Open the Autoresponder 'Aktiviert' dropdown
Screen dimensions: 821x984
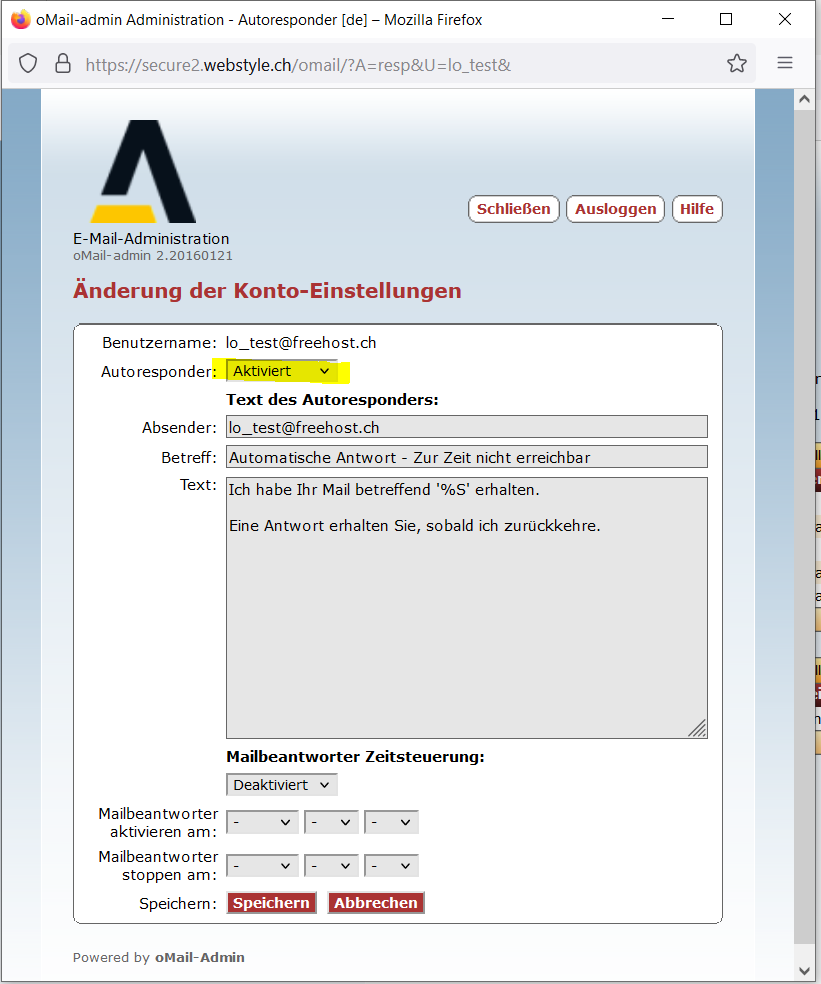pos(281,371)
